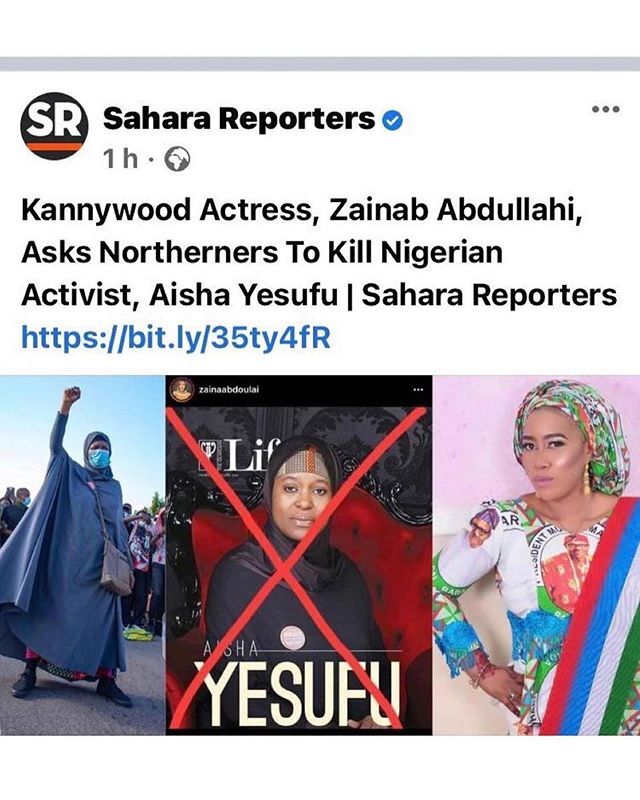This screenshot has width=640, height=800.
Task: Click the globe public audience icon
Action: tap(177, 160)
